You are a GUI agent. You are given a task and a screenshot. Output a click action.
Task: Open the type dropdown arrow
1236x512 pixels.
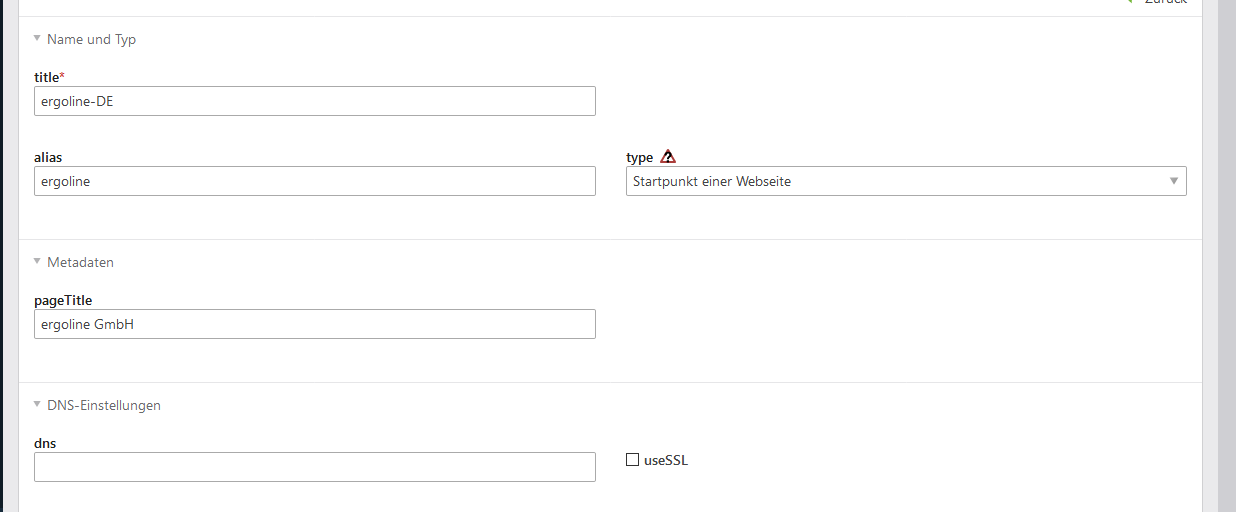coord(1174,181)
